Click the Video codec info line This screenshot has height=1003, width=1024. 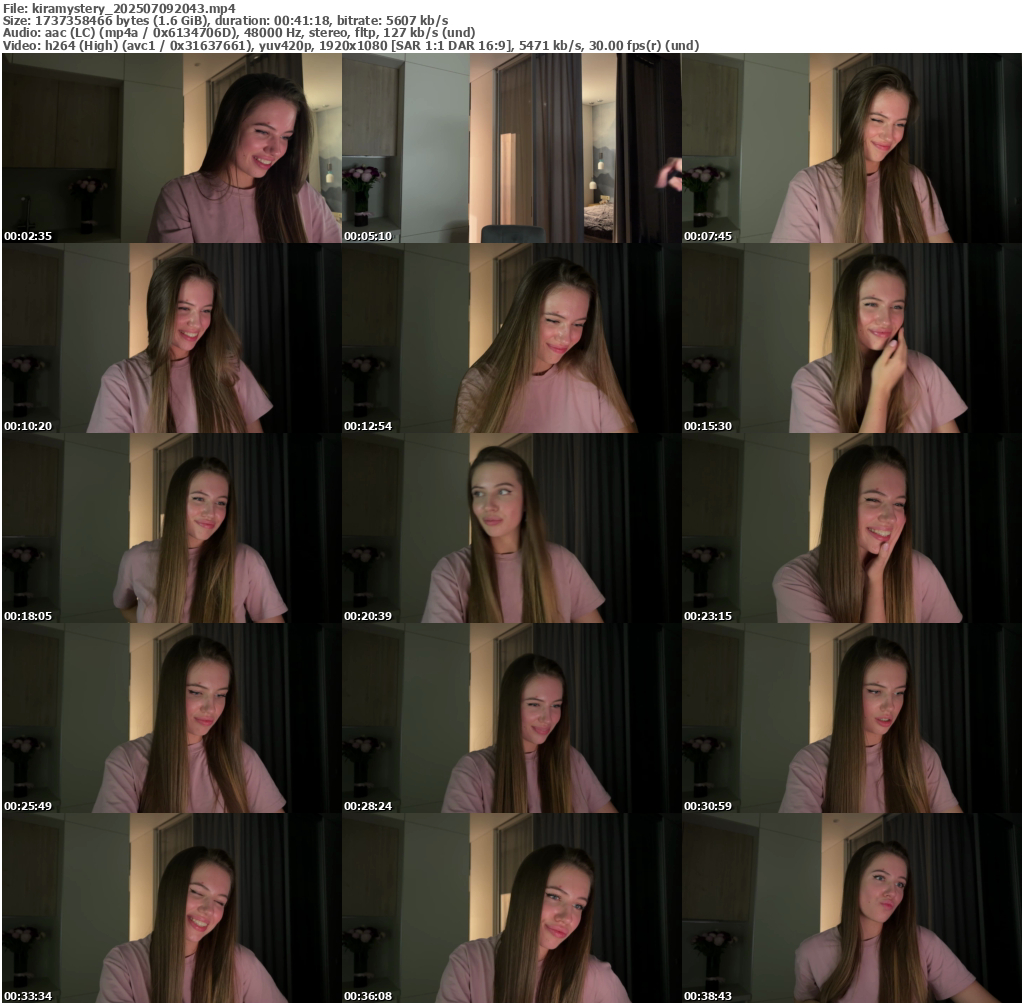click(x=350, y=45)
